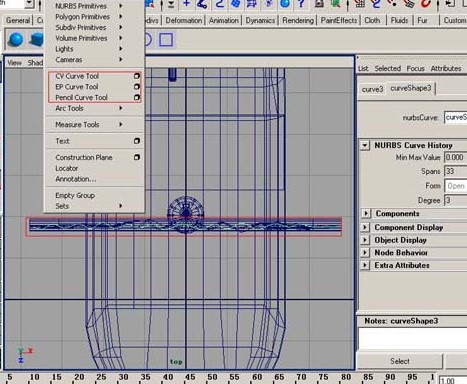Toggle the dynamics selection mask icon
This screenshot has height=384, width=467.
[x=268, y=4]
